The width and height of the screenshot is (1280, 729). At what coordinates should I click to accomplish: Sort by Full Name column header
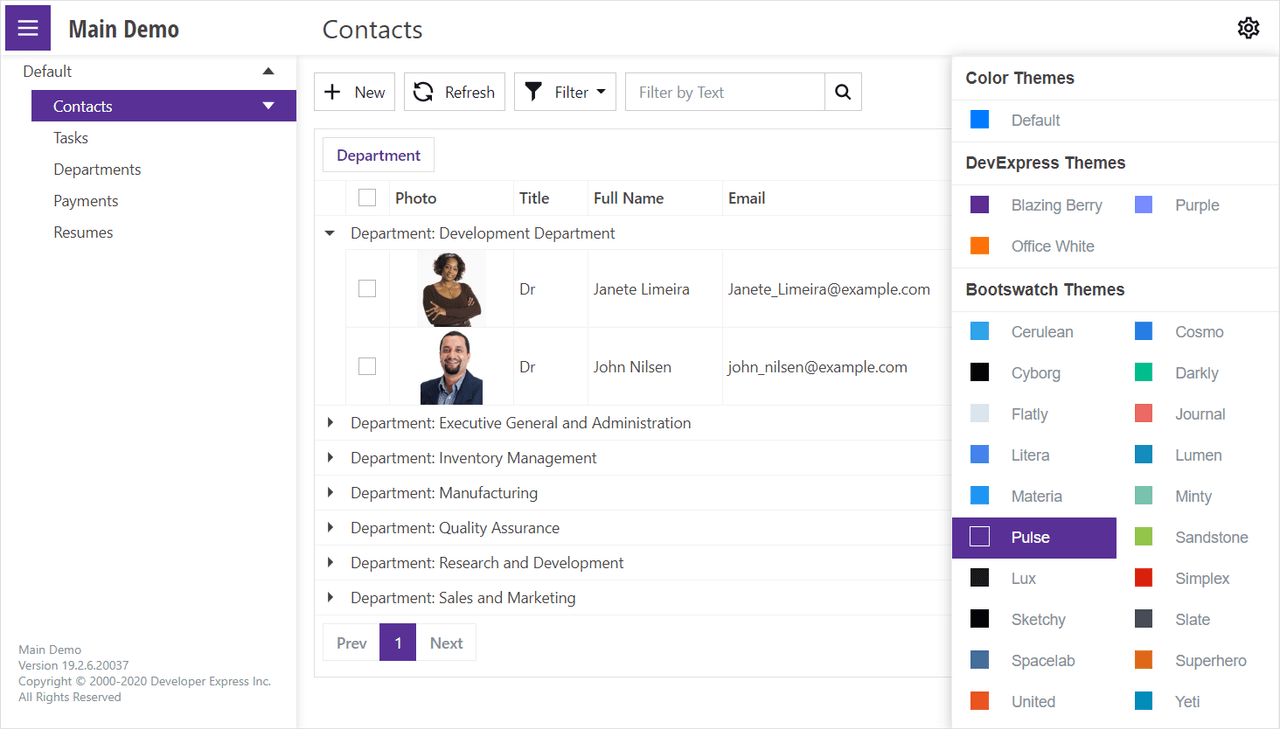[628, 198]
